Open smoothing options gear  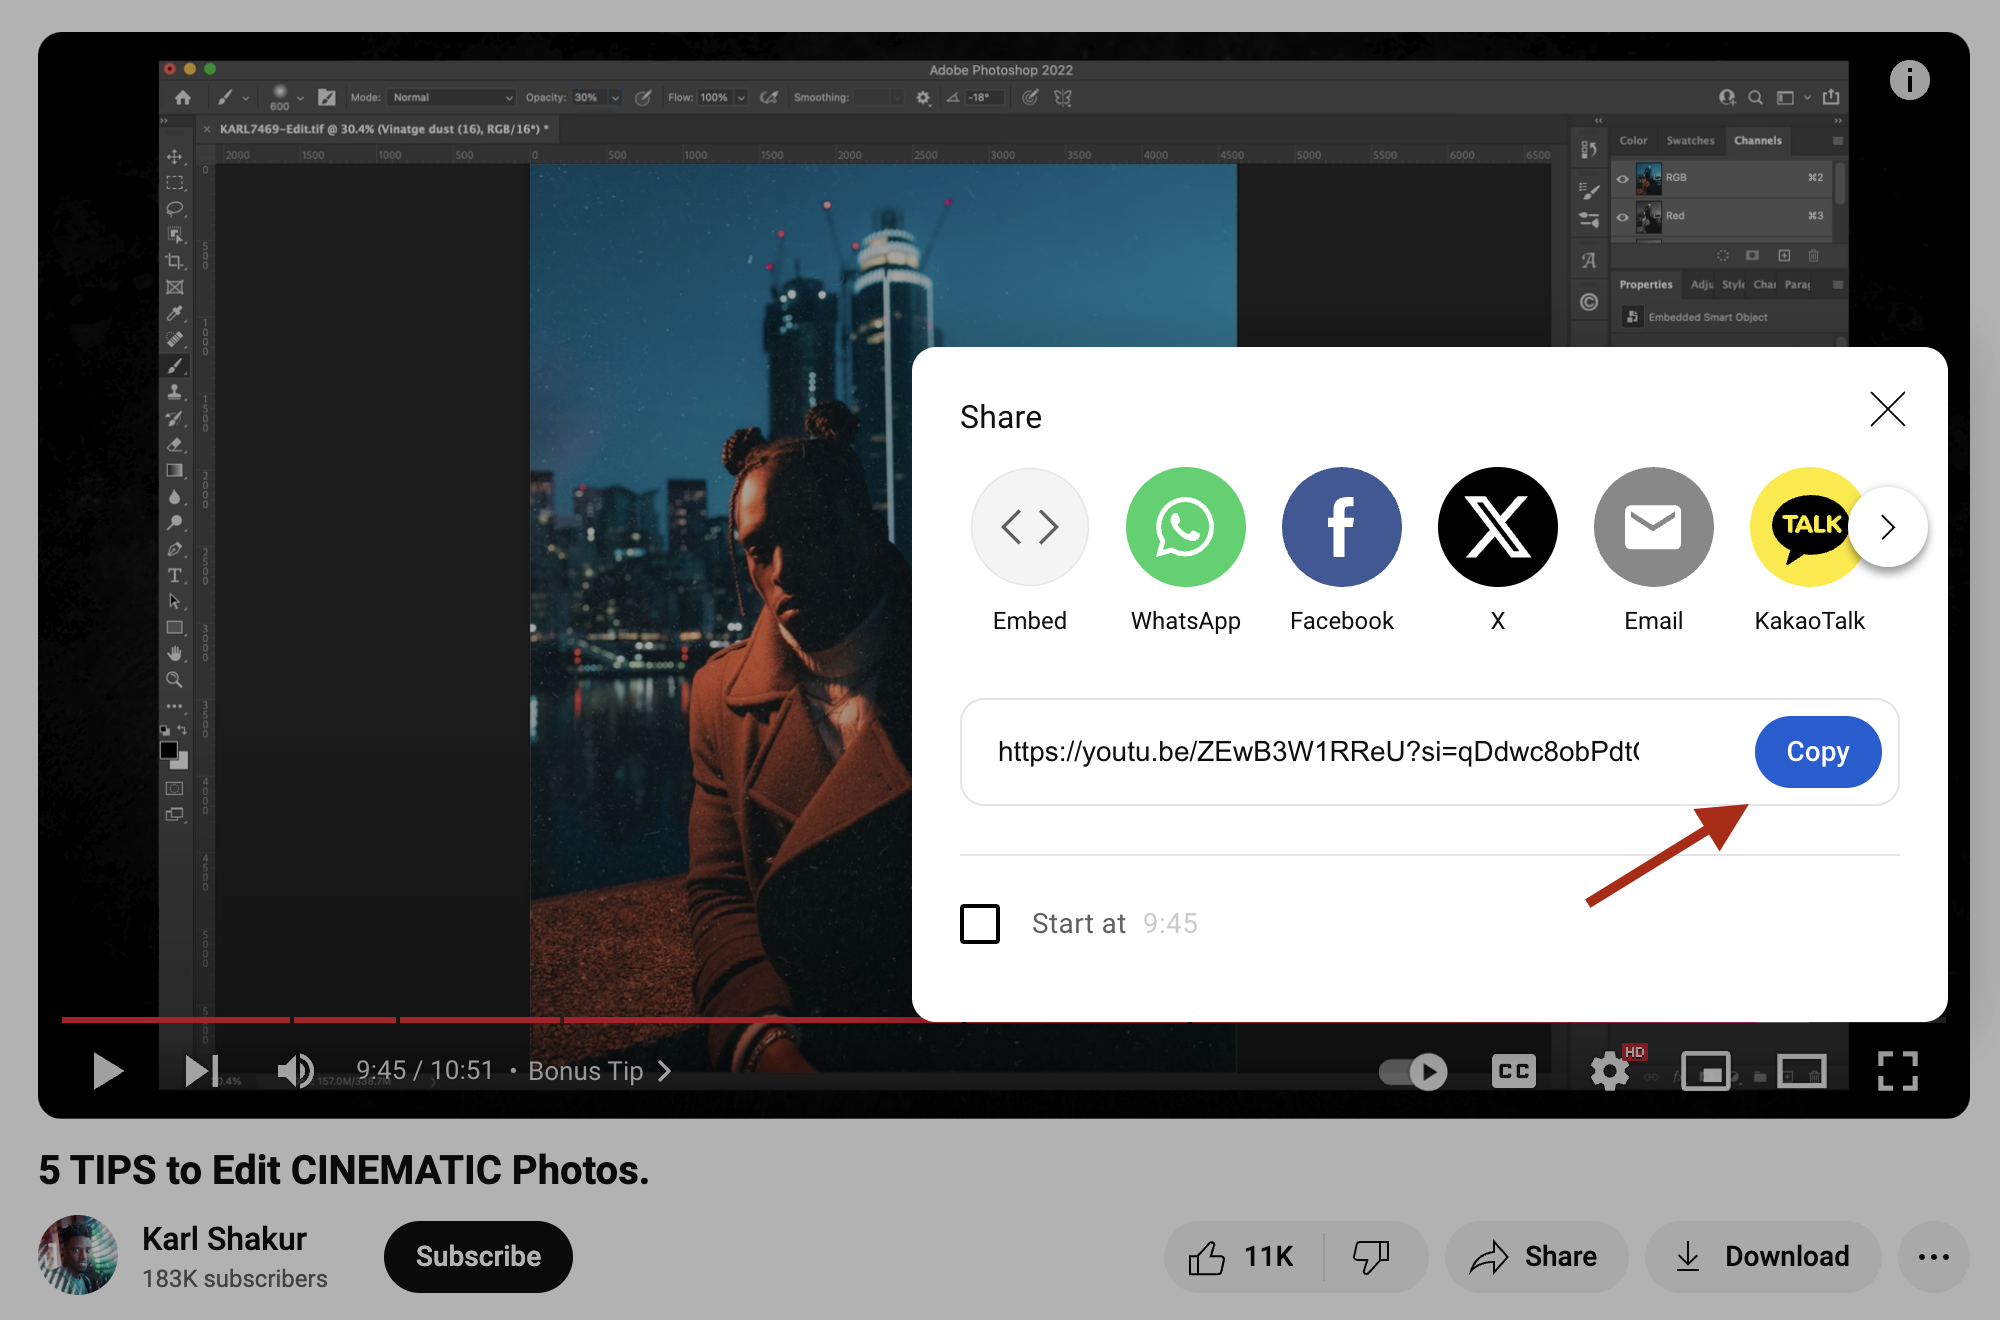click(923, 98)
